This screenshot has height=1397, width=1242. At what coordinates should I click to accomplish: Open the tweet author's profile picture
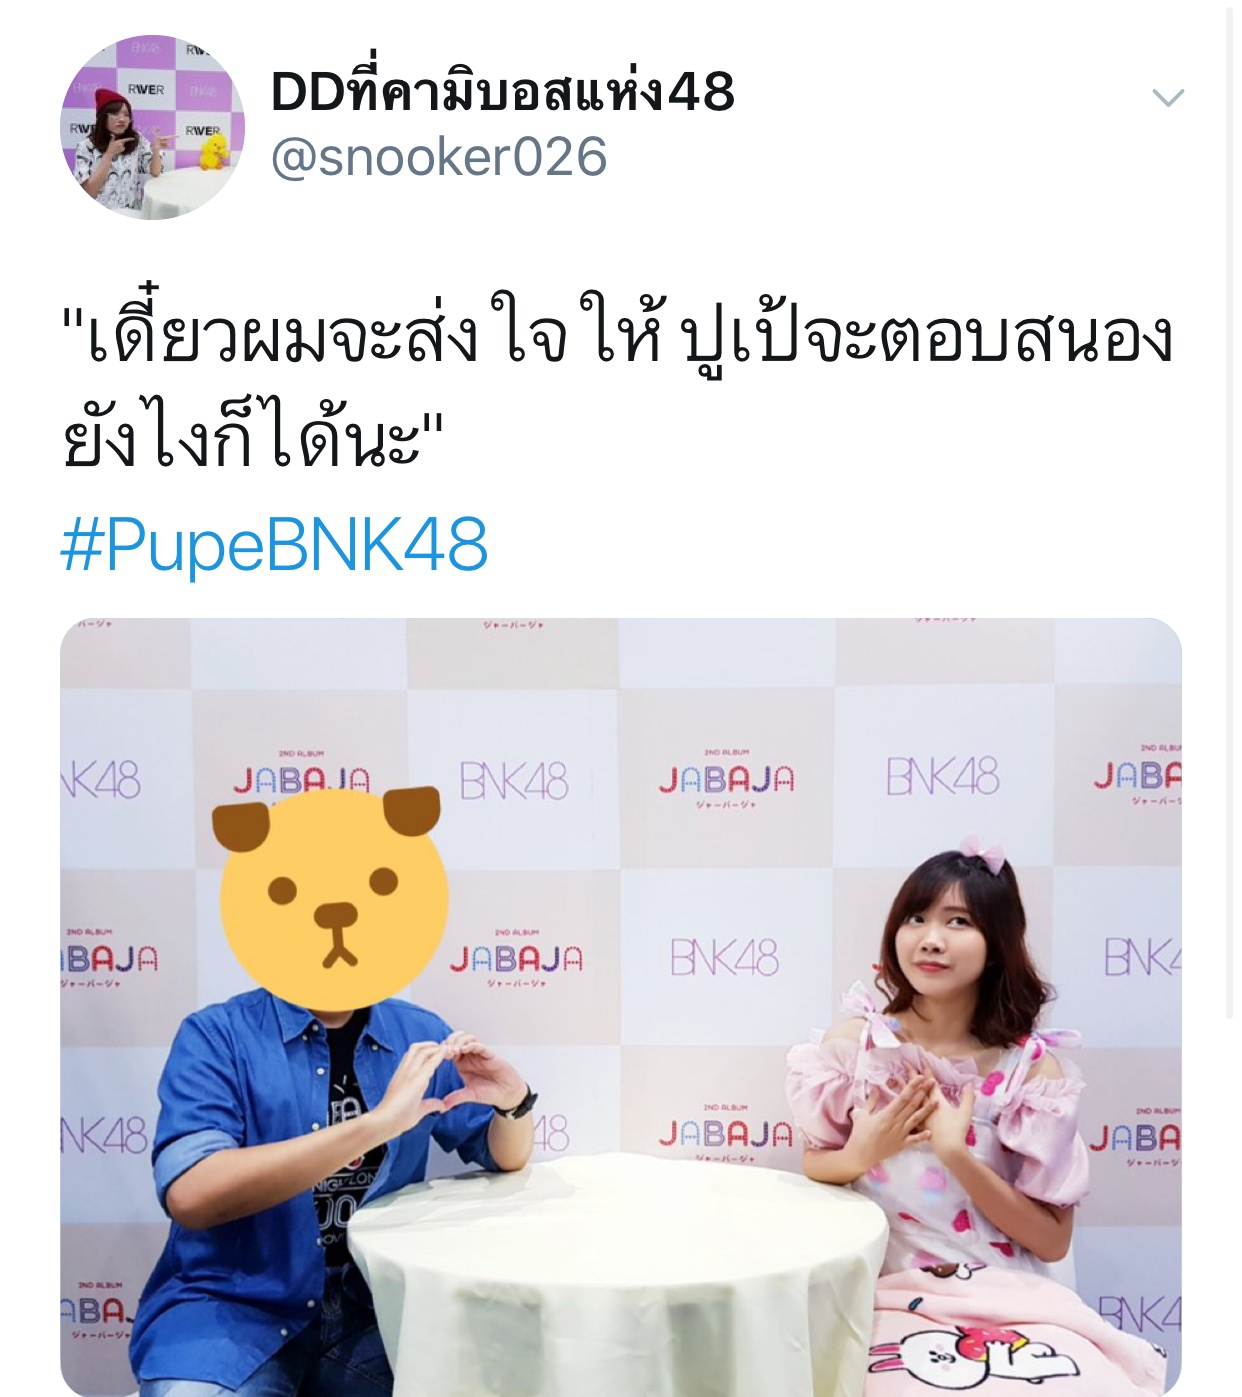[x=152, y=127]
